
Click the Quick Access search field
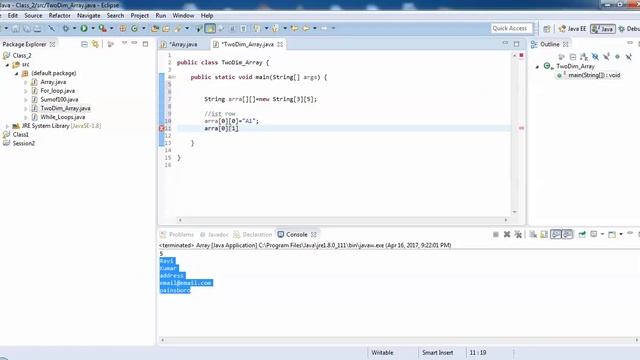pyautogui.click(x=511, y=28)
